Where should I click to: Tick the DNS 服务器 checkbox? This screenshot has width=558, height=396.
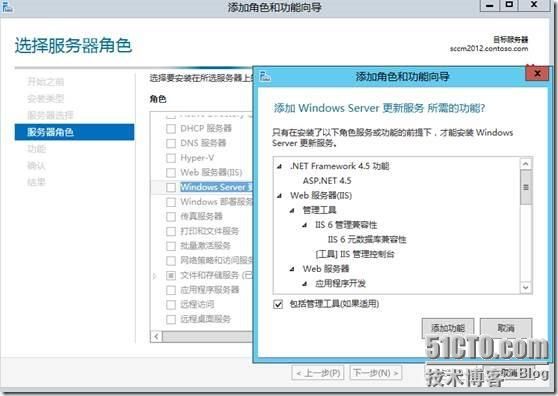(x=171, y=143)
